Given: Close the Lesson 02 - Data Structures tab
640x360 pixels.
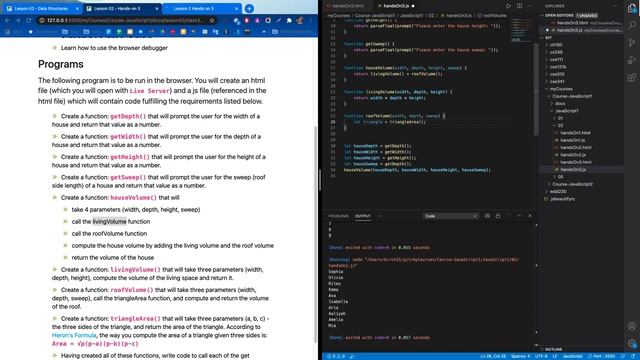Looking at the screenshot, I should tap(77, 9).
